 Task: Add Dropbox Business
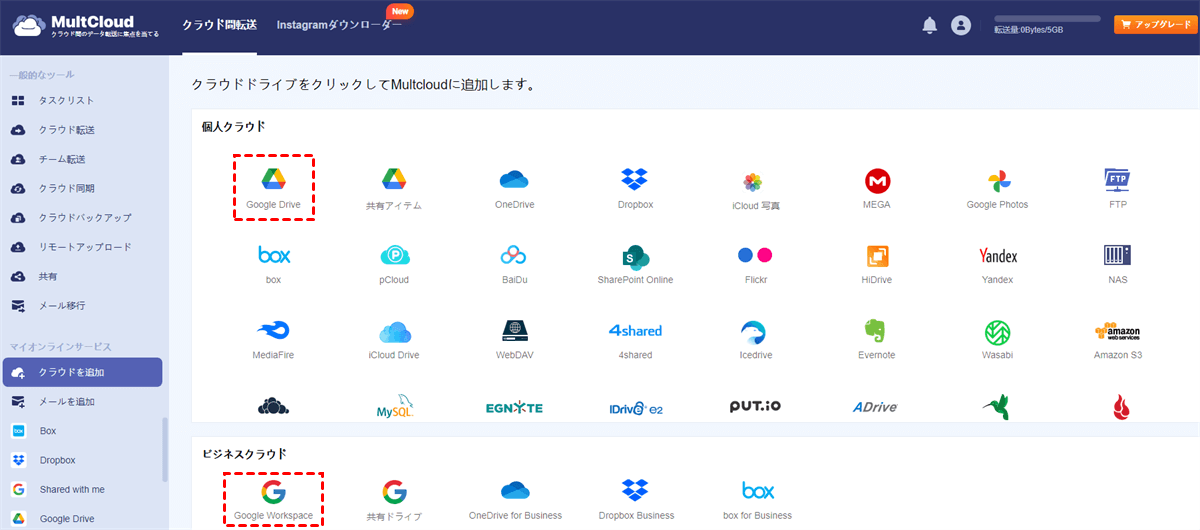(x=635, y=501)
